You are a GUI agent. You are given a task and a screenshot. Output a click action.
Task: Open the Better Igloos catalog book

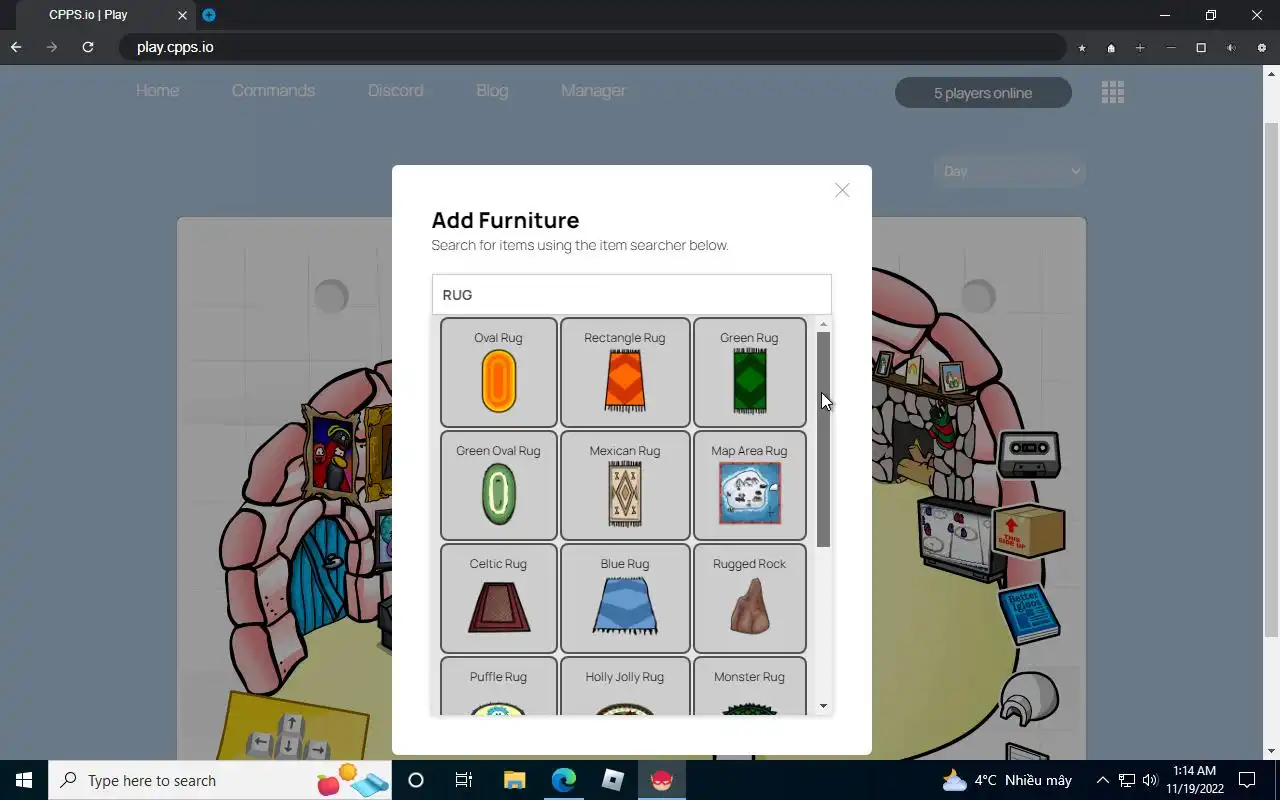tap(1028, 613)
